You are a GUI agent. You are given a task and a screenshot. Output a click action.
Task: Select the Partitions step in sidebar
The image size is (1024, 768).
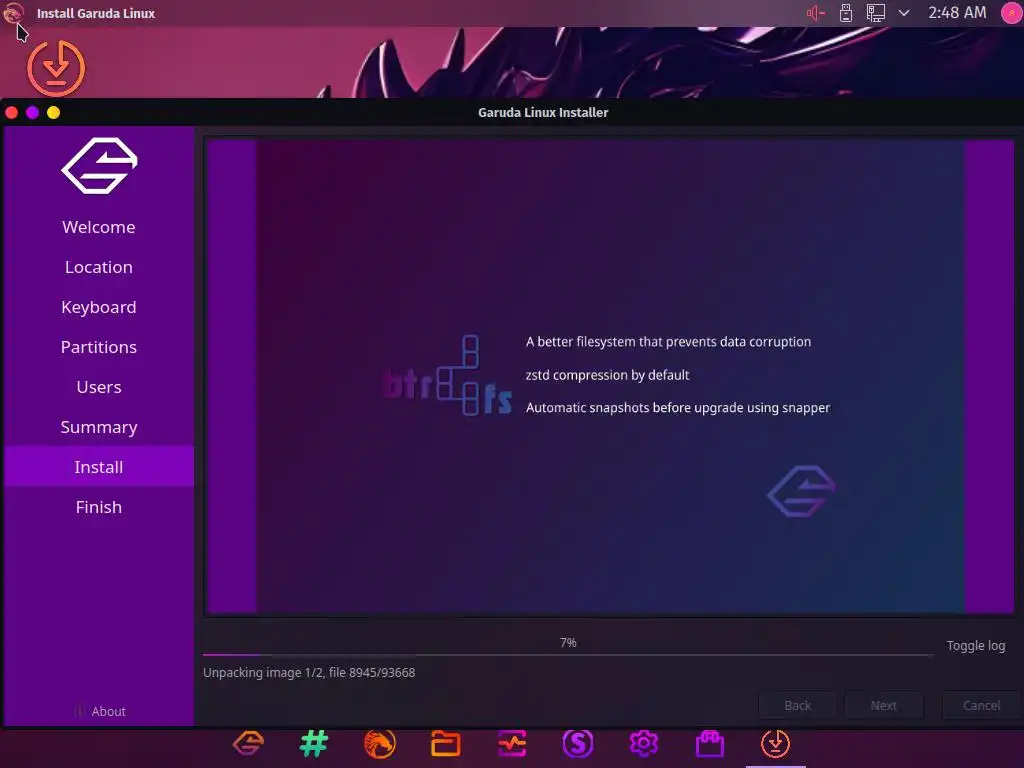(x=99, y=347)
